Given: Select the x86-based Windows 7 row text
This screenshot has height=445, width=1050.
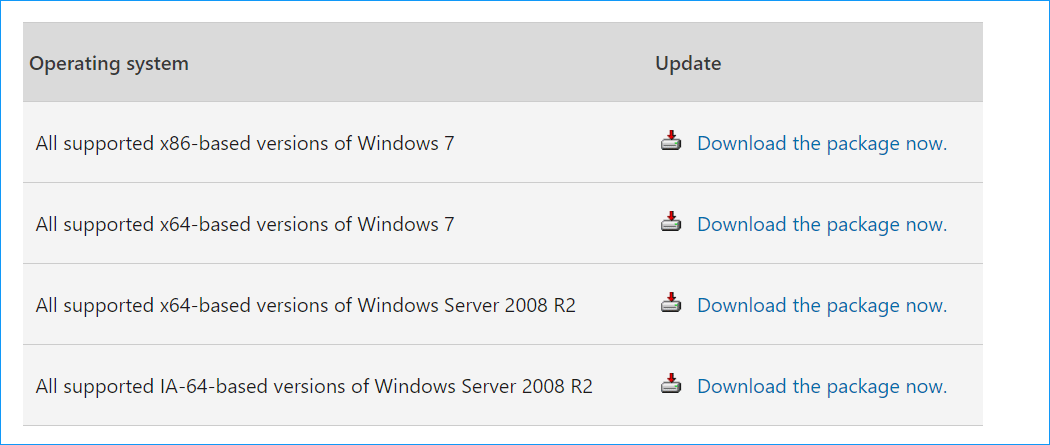Looking at the screenshot, I should point(245,143).
